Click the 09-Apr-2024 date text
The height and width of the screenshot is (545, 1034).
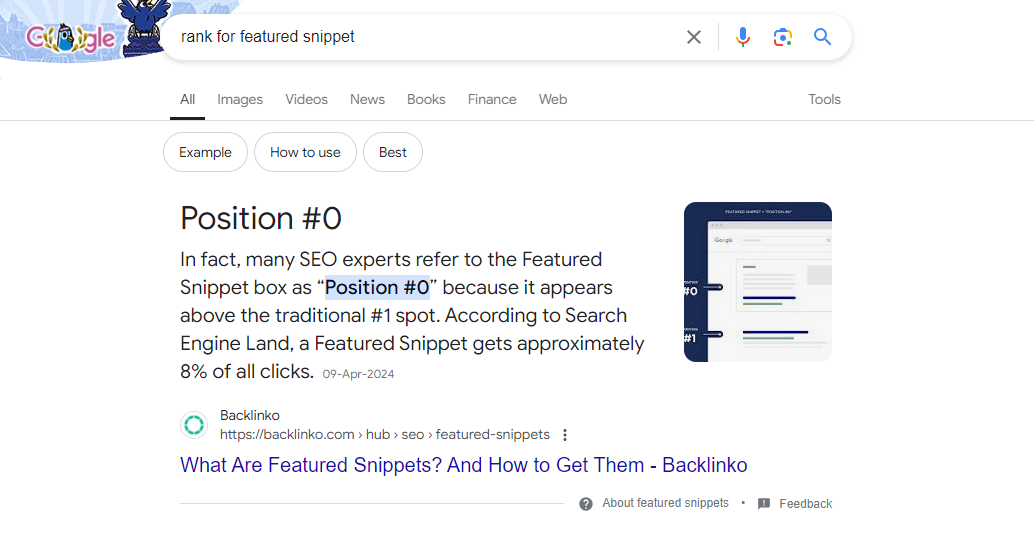[358, 374]
